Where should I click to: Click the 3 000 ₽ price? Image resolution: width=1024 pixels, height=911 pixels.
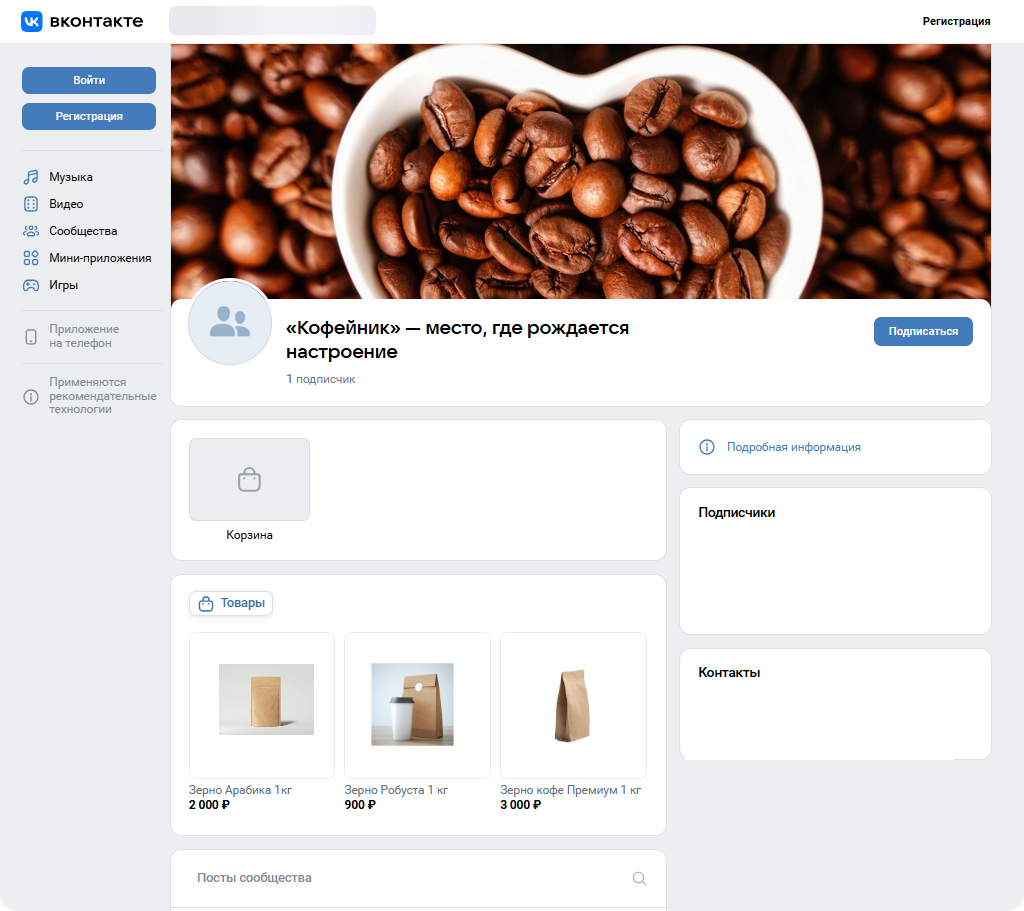coord(520,805)
